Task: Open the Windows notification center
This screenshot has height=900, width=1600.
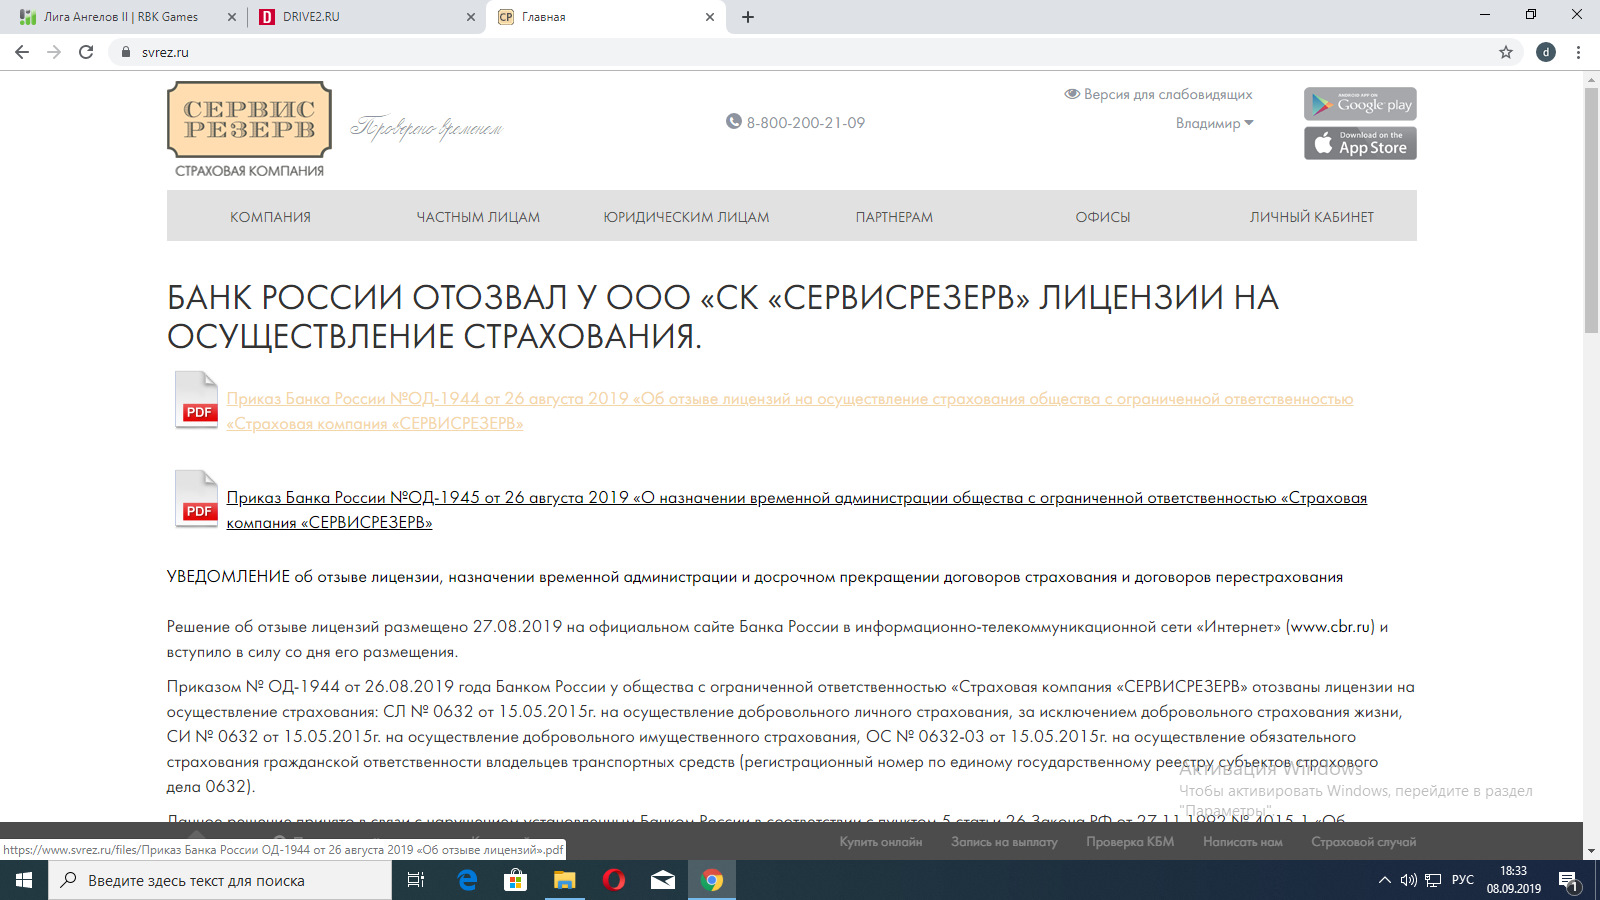Action: pyautogui.click(x=1568, y=880)
